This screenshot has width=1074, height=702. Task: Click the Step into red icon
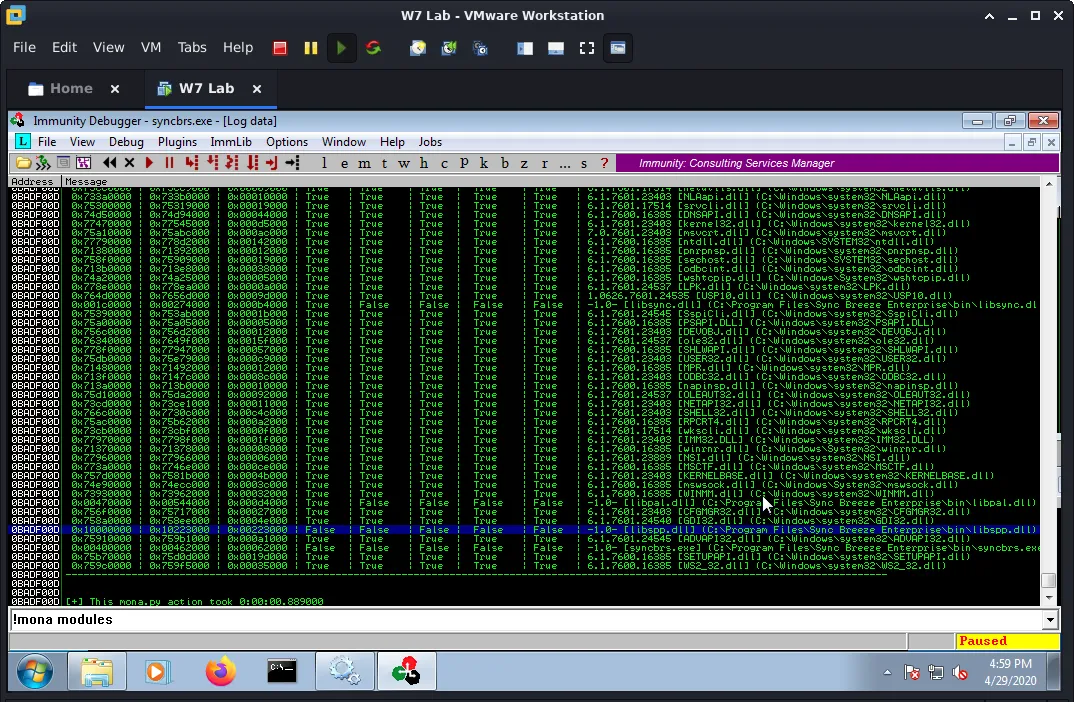point(192,163)
